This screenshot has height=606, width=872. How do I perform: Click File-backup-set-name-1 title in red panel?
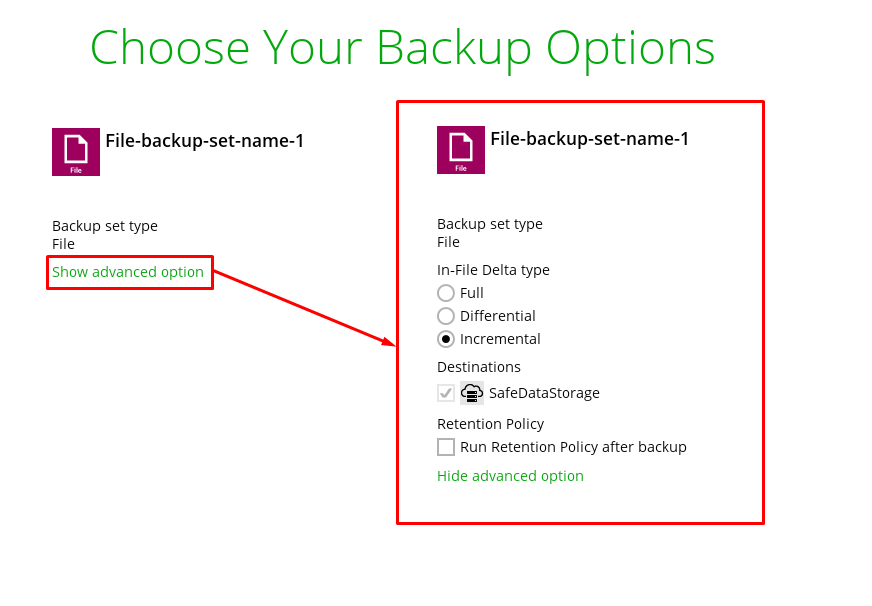pyautogui.click(x=590, y=139)
